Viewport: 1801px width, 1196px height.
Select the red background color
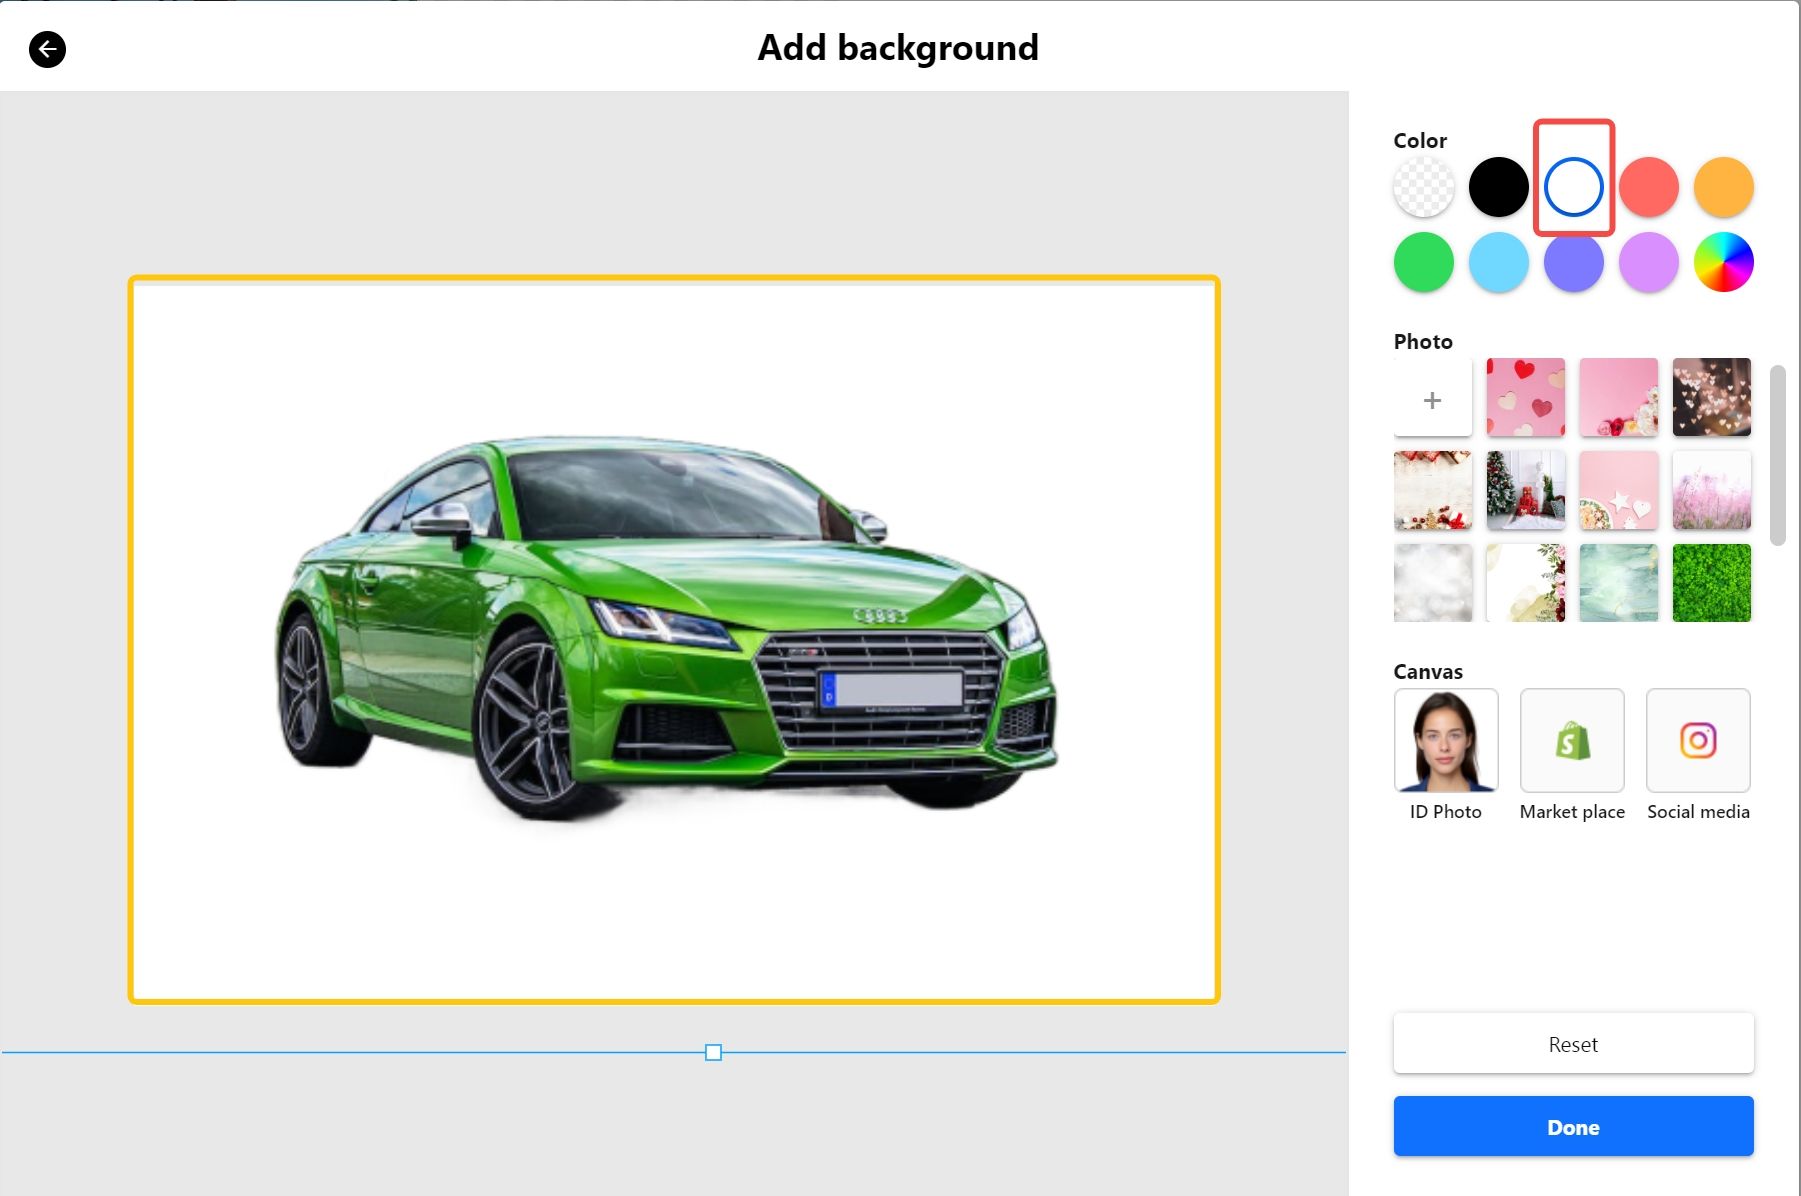click(1648, 186)
